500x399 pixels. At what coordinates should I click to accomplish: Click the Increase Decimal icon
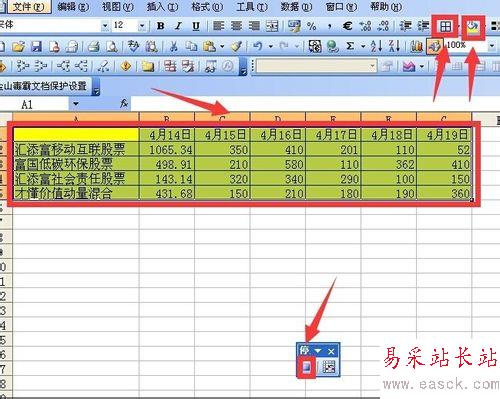pos(365,26)
